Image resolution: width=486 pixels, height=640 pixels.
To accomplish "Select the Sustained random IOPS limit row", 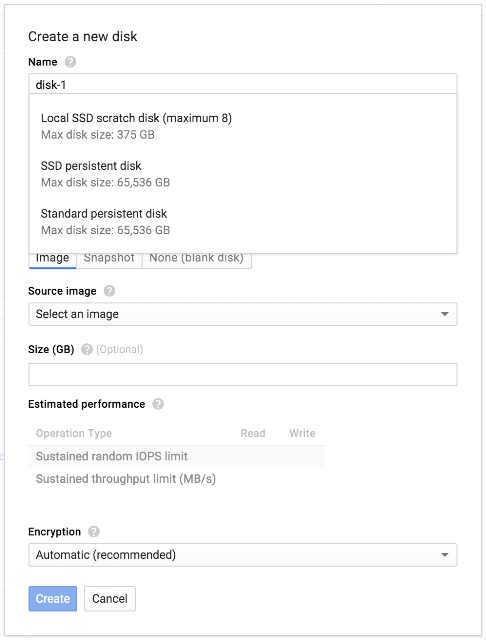I will pos(177,456).
